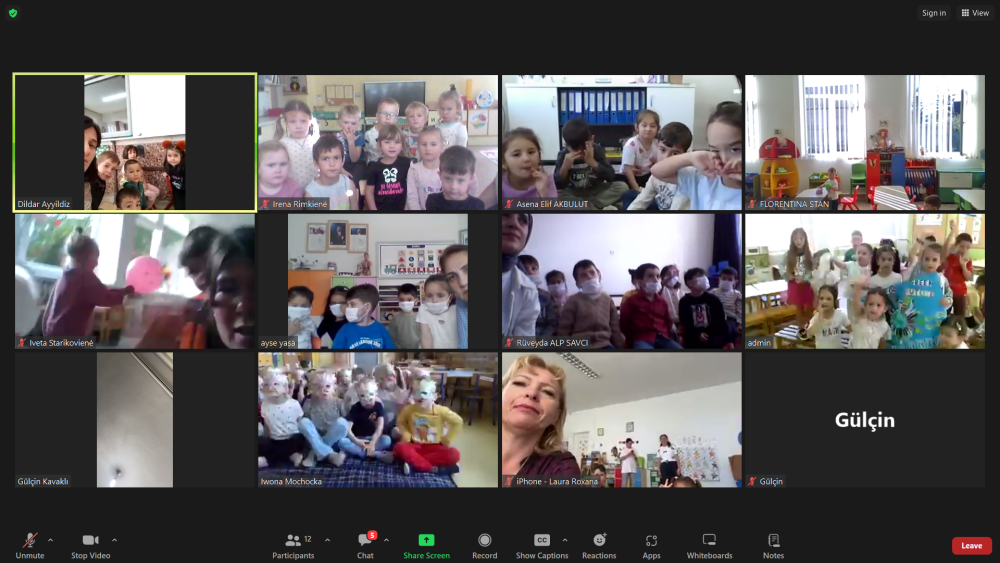The width and height of the screenshot is (1000, 563).
Task: Click participant count 12 next to Participants
Action: [307, 539]
